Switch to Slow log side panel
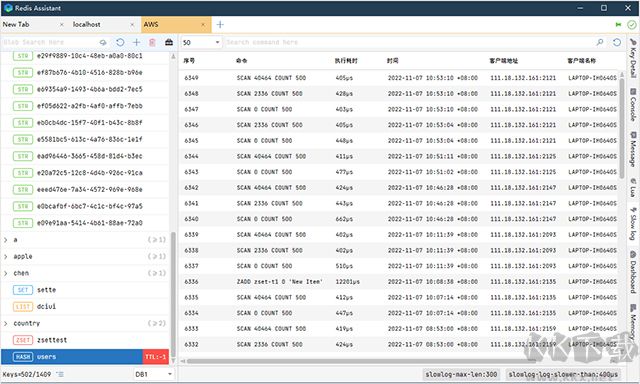This screenshot has width=640, height=384. click(x=633, y=223)
